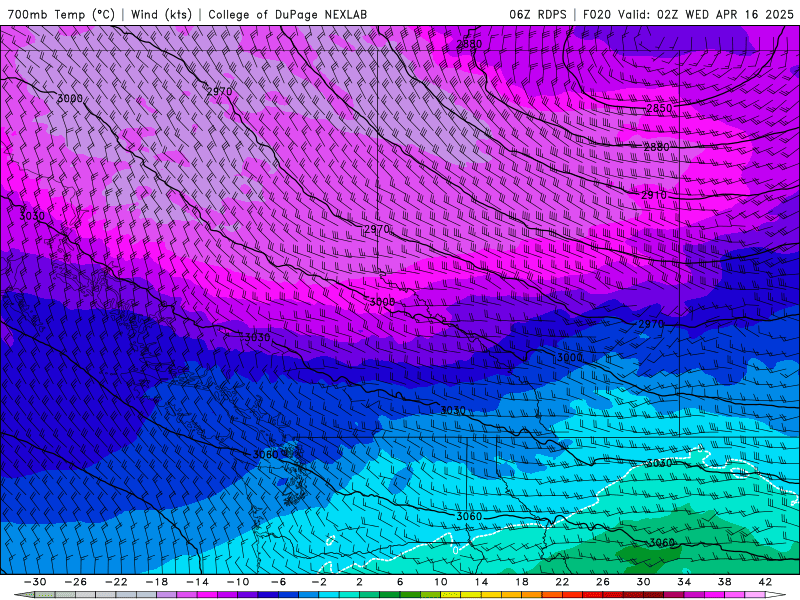Click the 2 value on the temperature scale
Viewport: 800px width, 600px height.
pyautogui.click(x=359, y=582)
